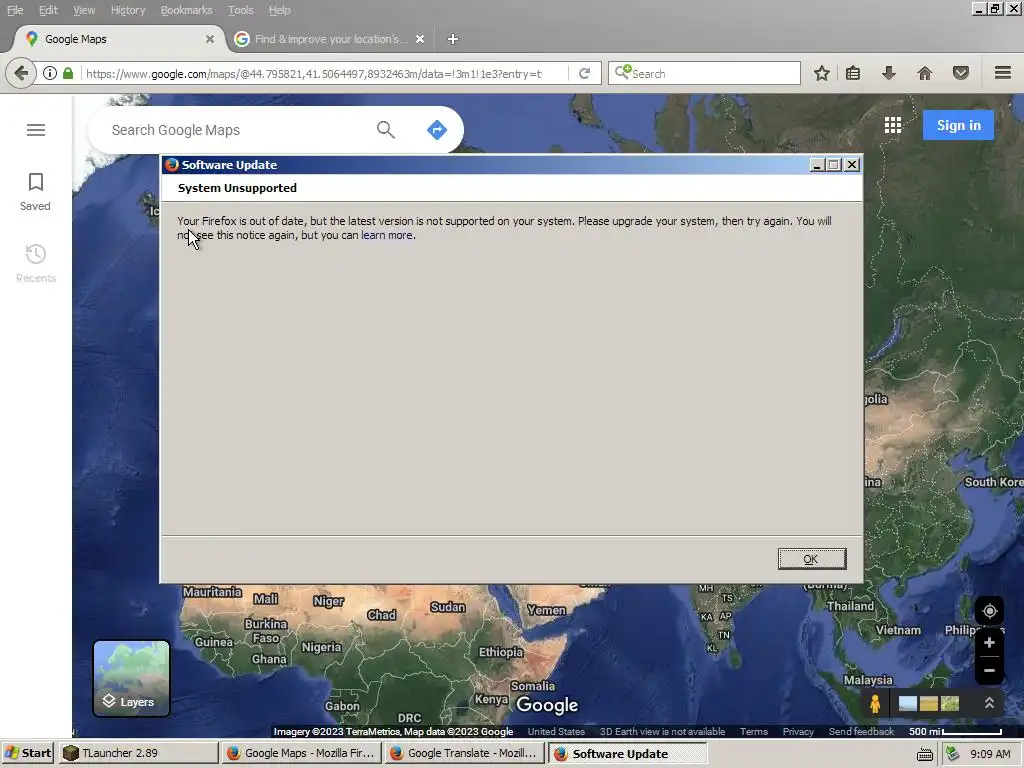Image resolution: width=1024 pixels, height=768 pixels.
Task: Open the Firefox hamburger menu
Action: point(1003,72)
